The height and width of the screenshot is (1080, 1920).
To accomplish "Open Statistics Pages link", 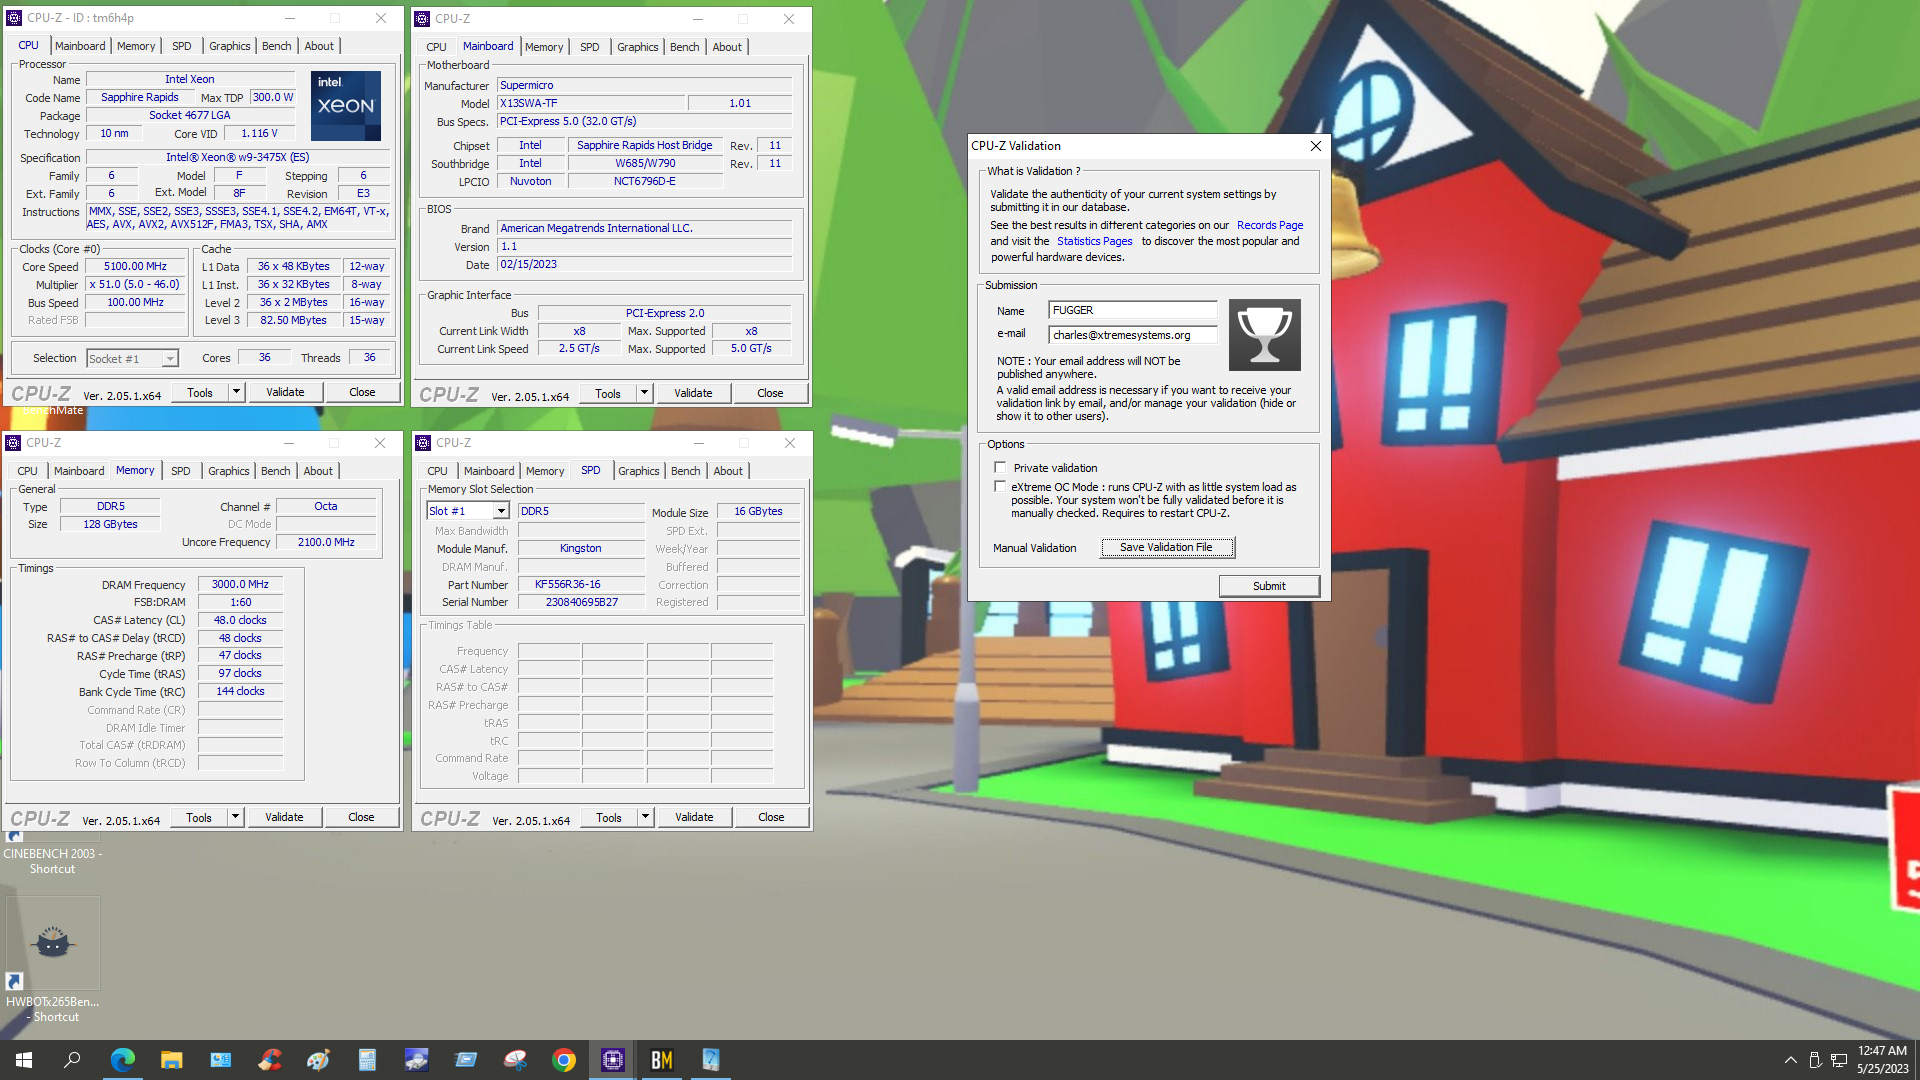I will coord(1095,241).
